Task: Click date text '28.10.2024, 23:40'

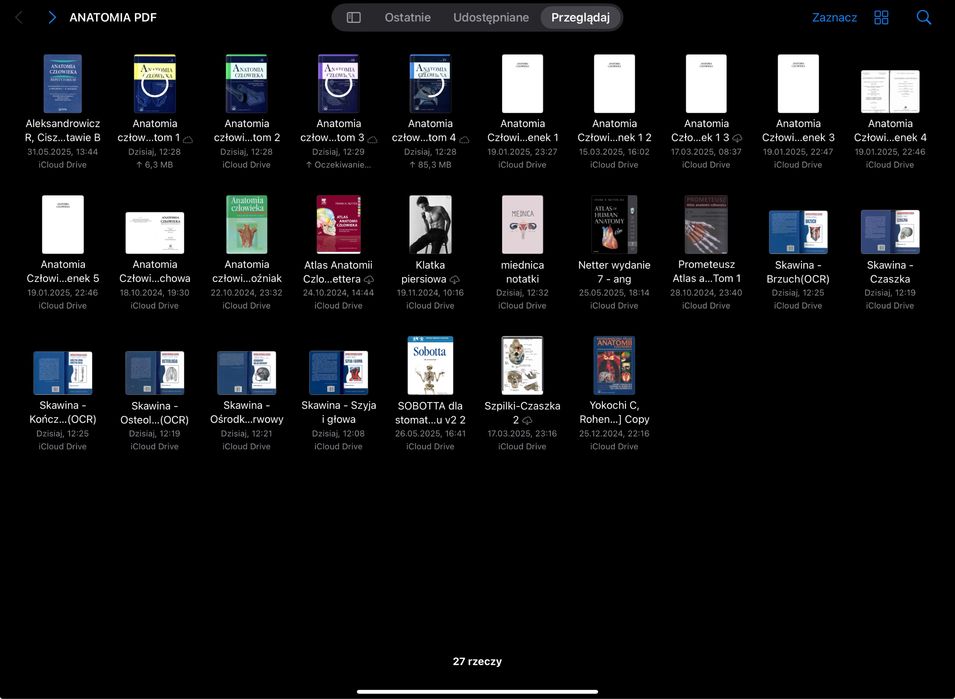Action: coord(707,293)
